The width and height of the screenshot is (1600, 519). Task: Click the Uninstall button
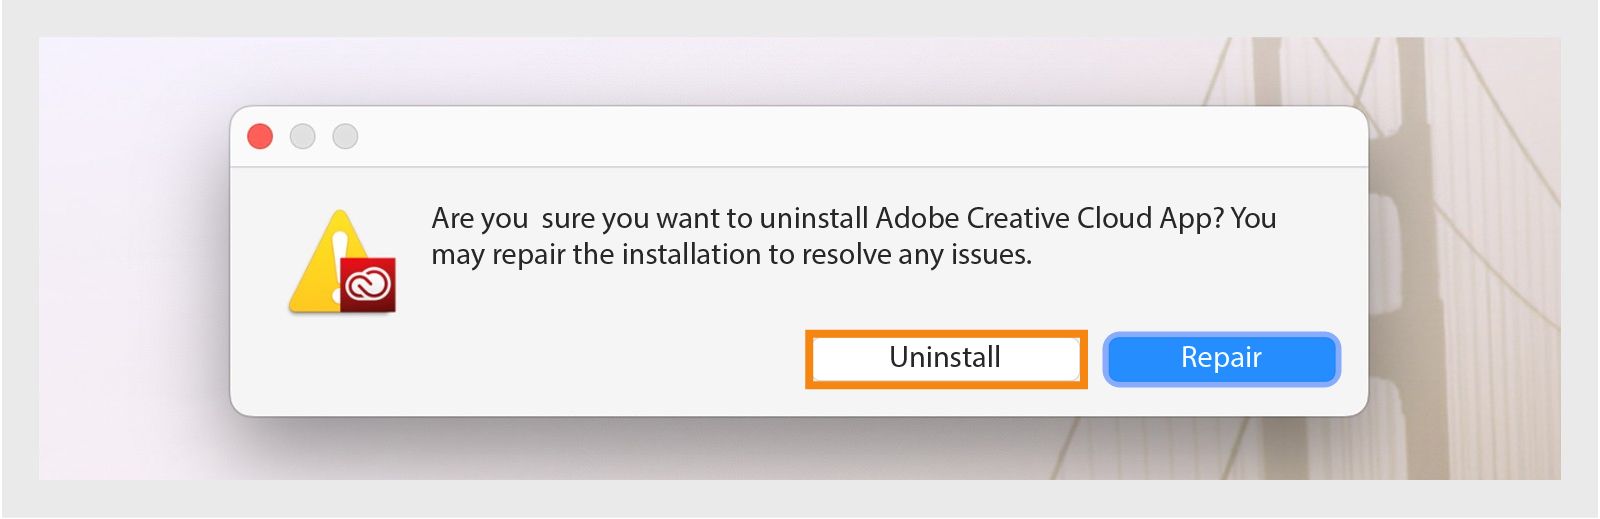coord(945,358)
